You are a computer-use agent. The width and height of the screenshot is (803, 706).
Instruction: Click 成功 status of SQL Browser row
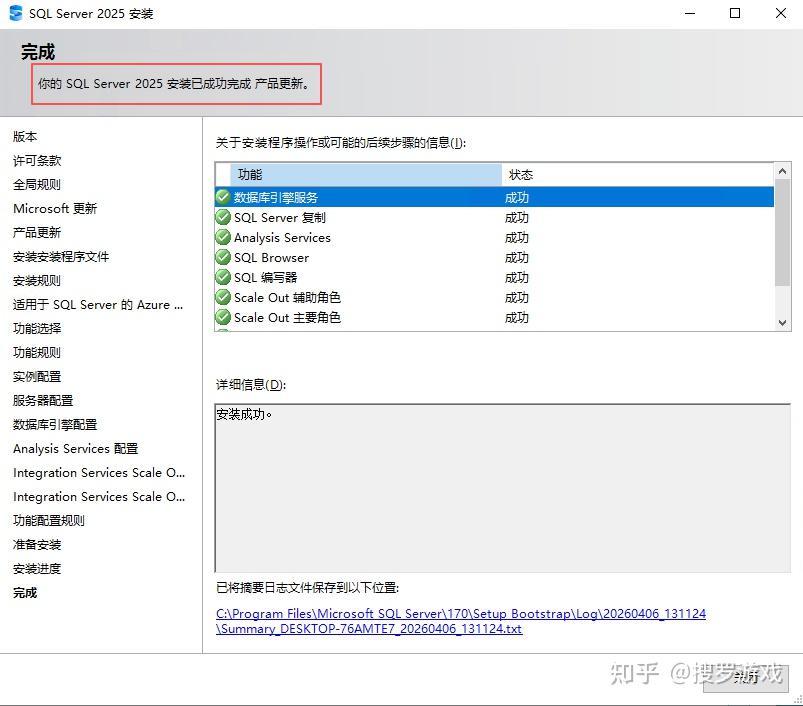point(516,258)
